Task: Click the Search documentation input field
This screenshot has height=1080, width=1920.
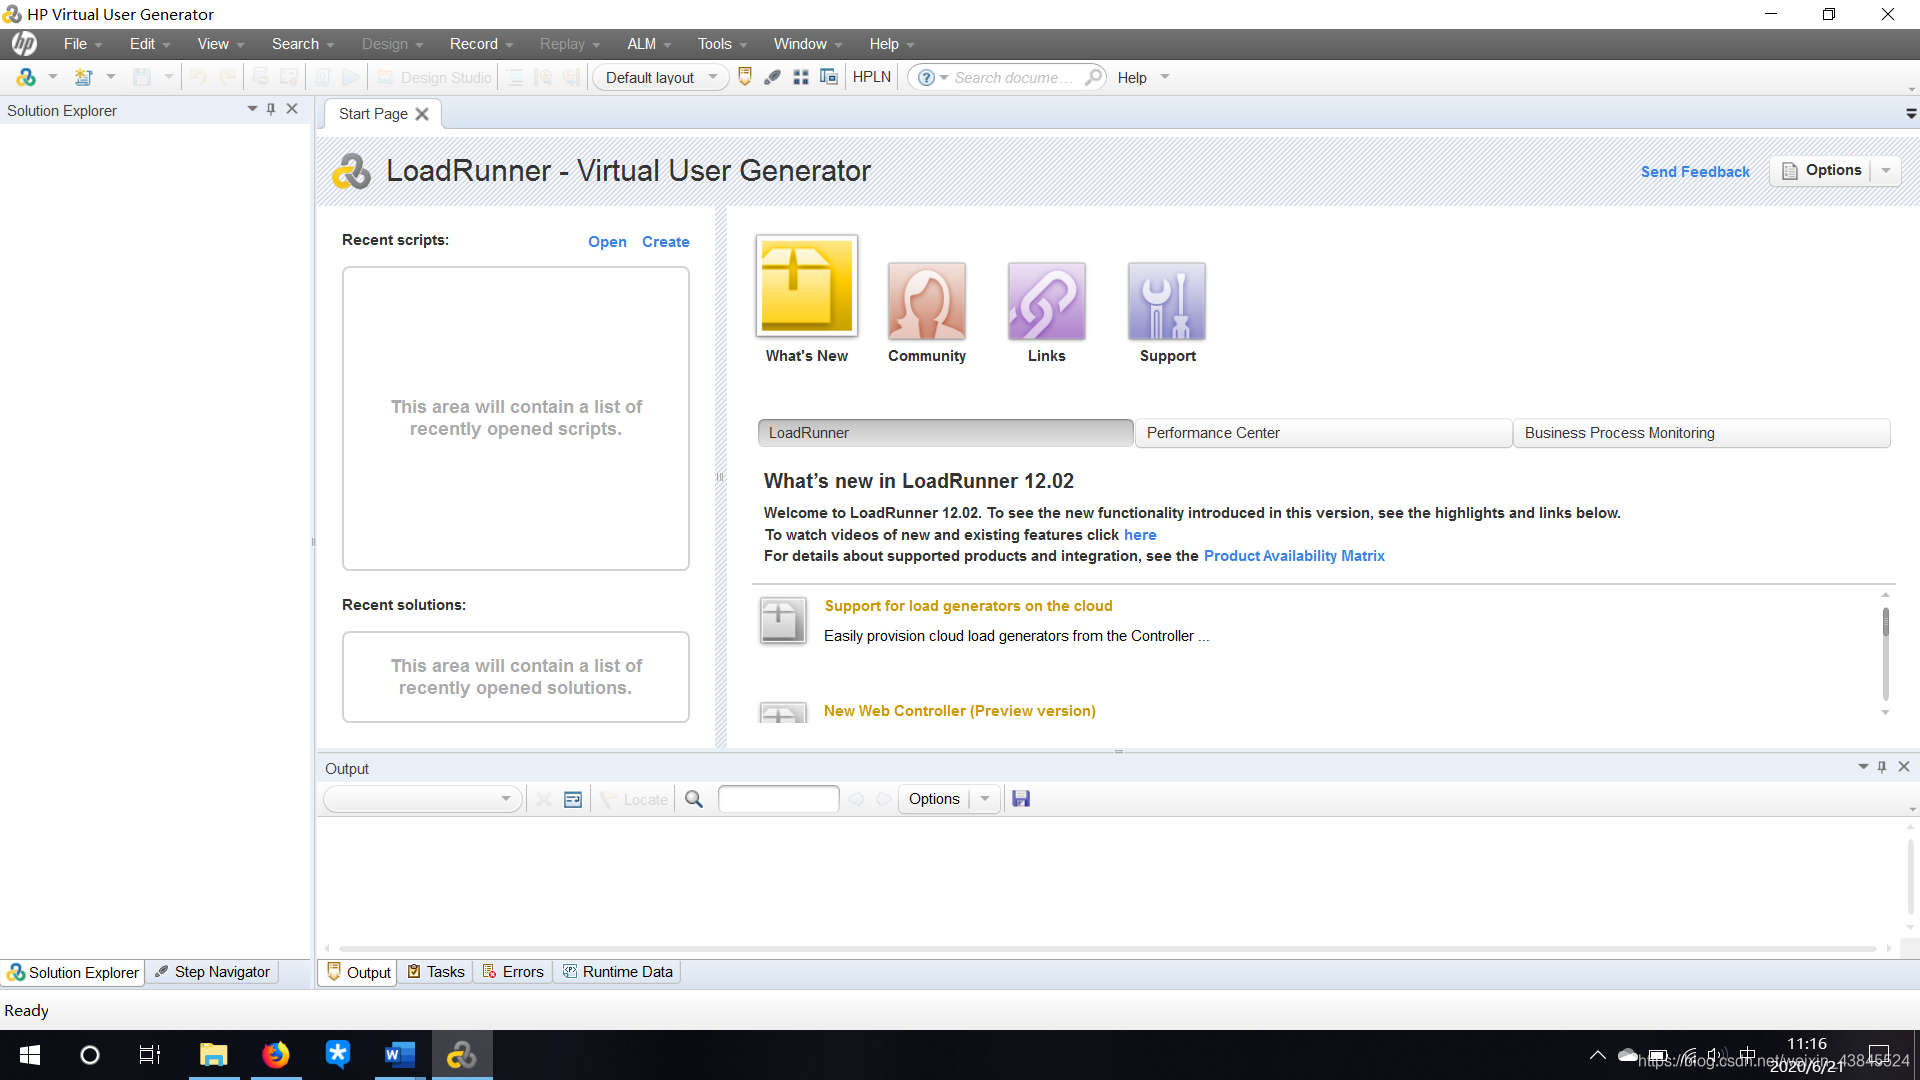Action: point(1012,78)
